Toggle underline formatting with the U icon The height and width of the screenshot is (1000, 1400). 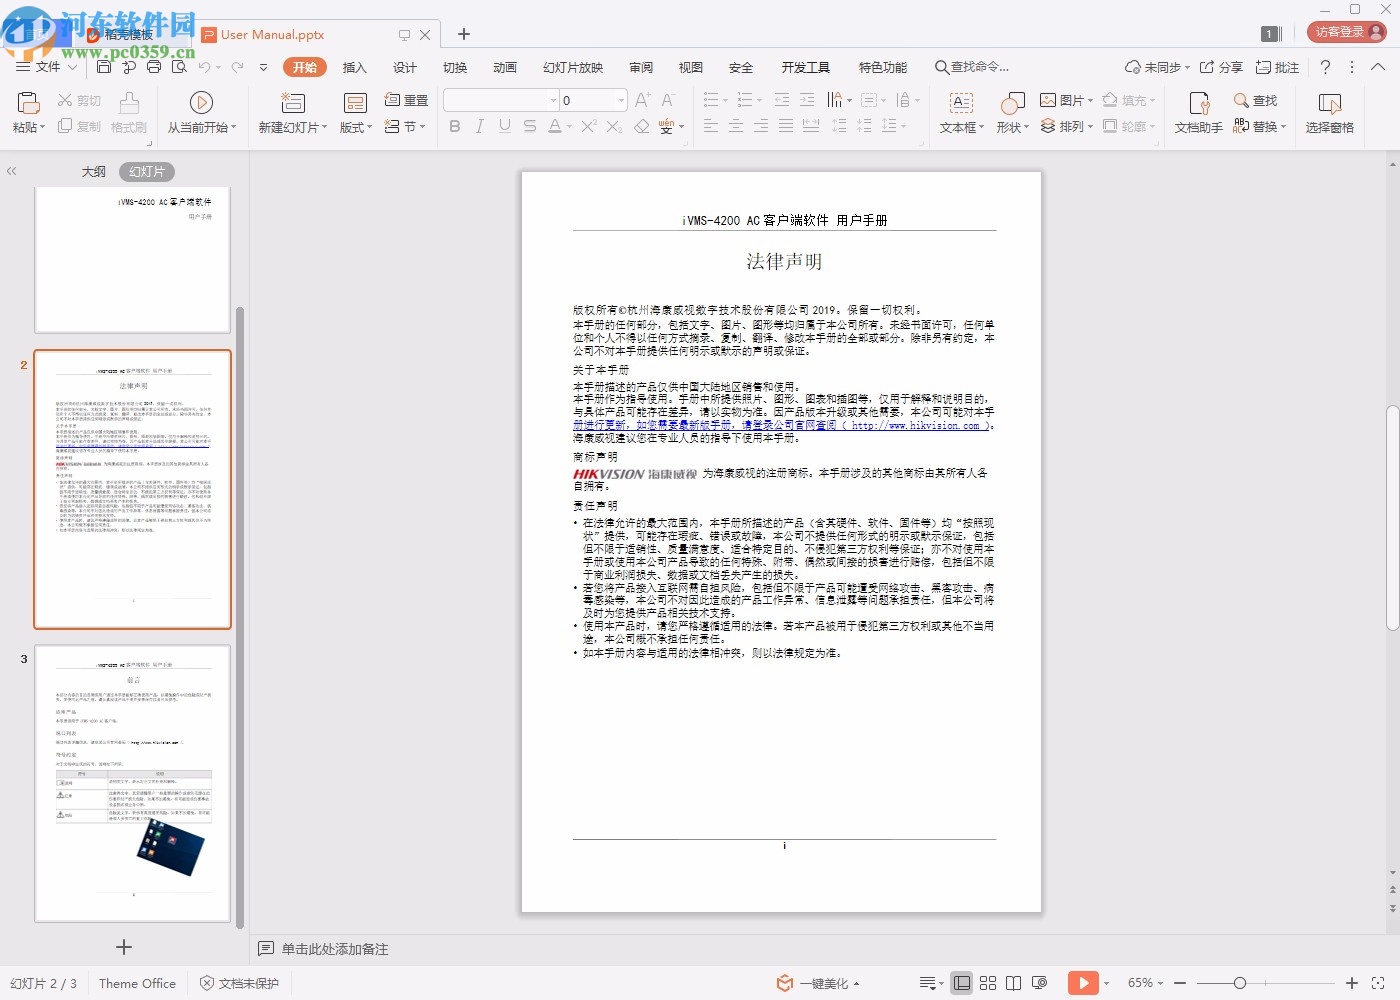[504, 126]
